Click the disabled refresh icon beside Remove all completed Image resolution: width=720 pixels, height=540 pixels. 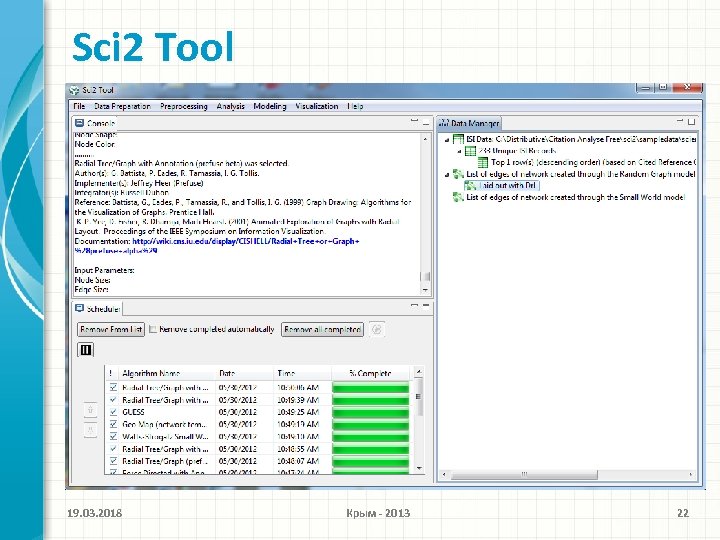tap(377, 329)
